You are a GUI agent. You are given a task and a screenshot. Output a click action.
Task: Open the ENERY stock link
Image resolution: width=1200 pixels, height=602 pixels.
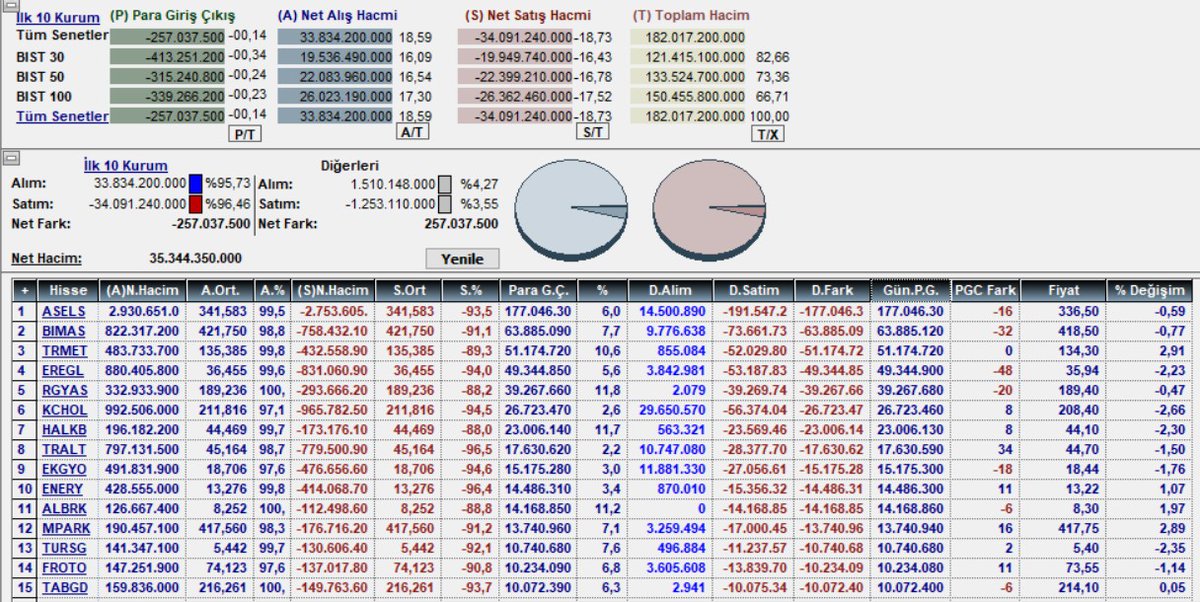click(x=64, y=487)
